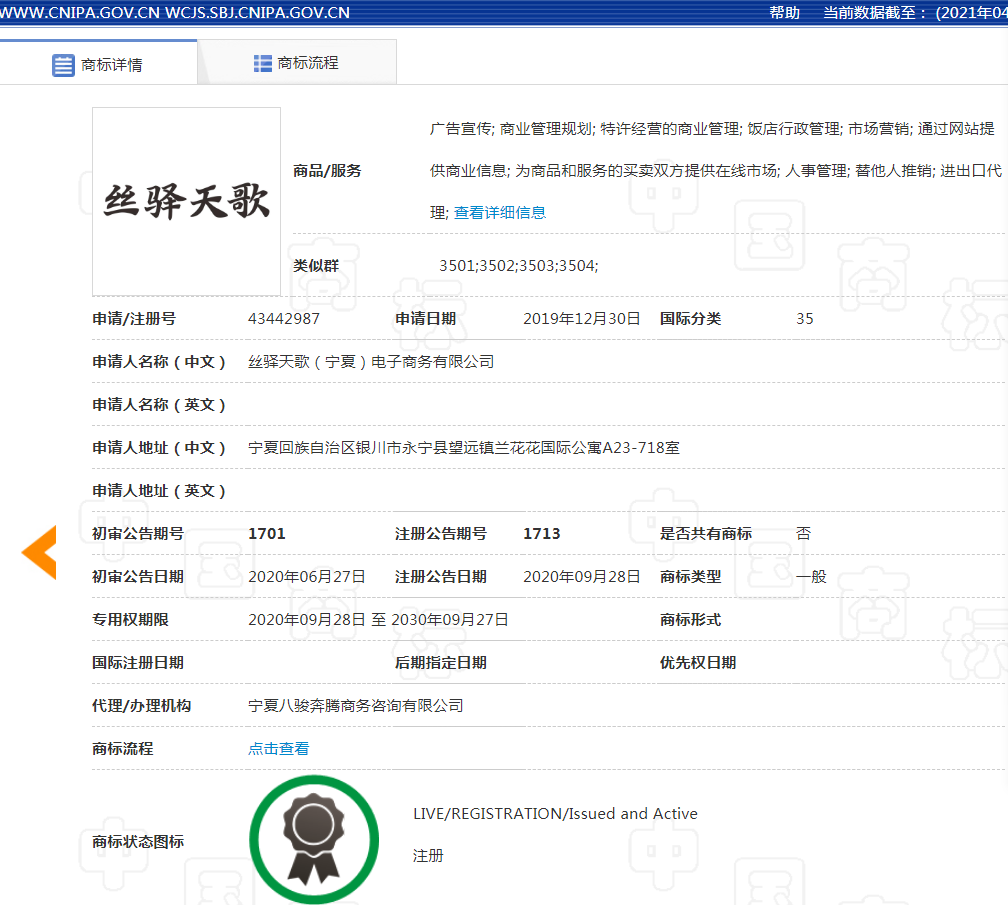Click the applicant address starting 宁夏回族自治区
Viewport: 1008px width, 905px height.
(464, 447)
